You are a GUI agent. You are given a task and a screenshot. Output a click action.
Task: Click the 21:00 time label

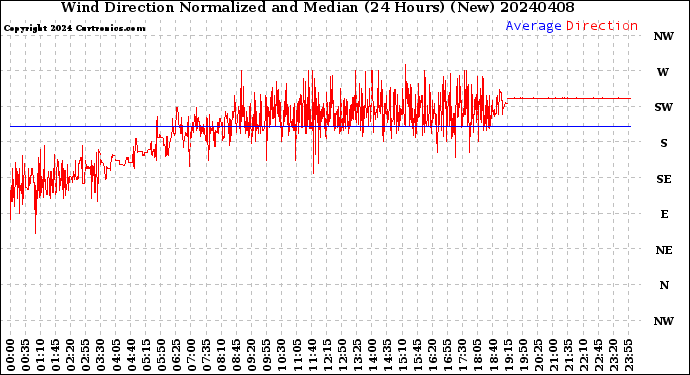tap(554, 355)
